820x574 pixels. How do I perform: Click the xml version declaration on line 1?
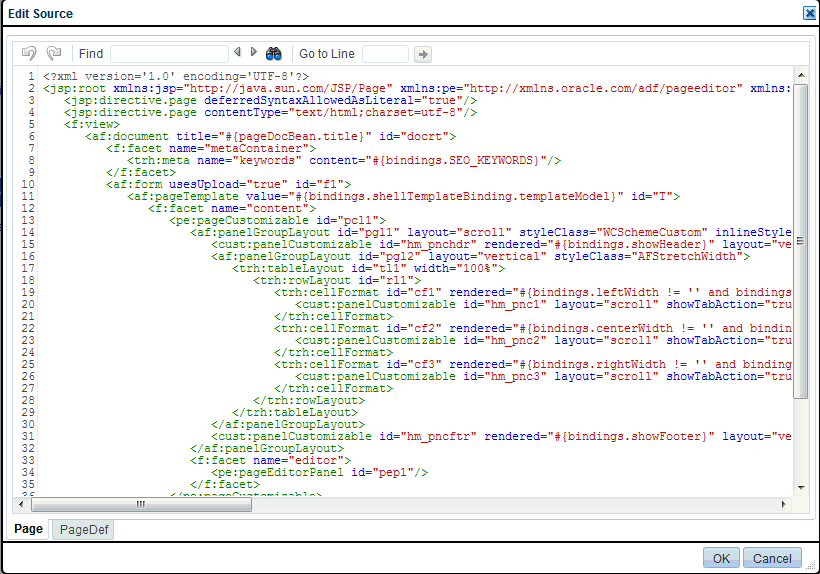[176, 76]
